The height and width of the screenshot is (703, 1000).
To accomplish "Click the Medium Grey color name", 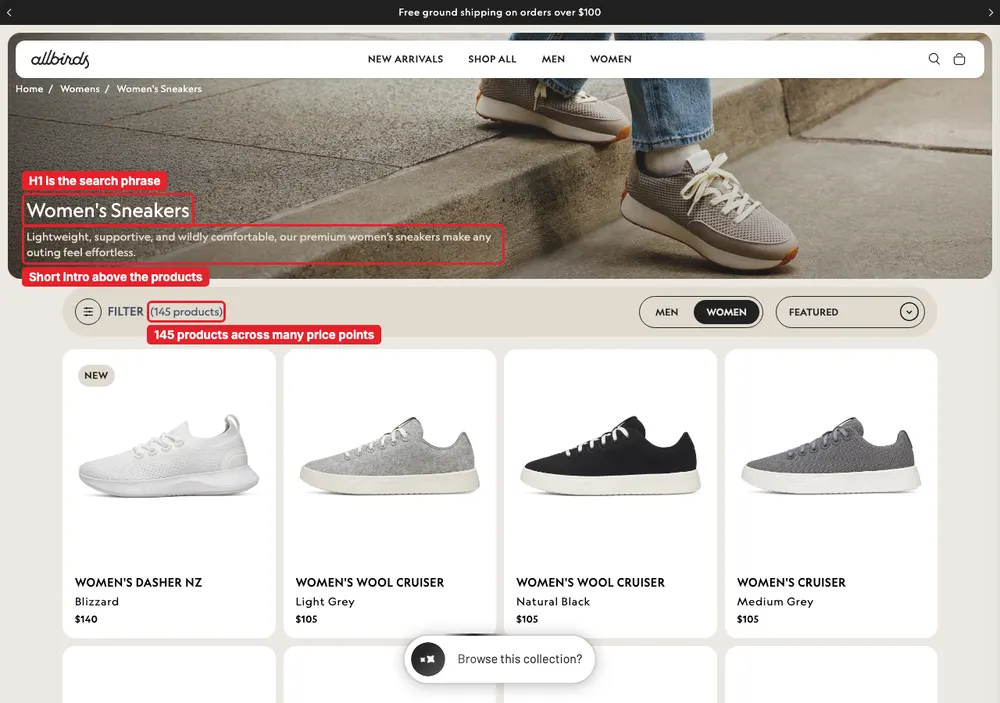I will [x=775, y=602].
